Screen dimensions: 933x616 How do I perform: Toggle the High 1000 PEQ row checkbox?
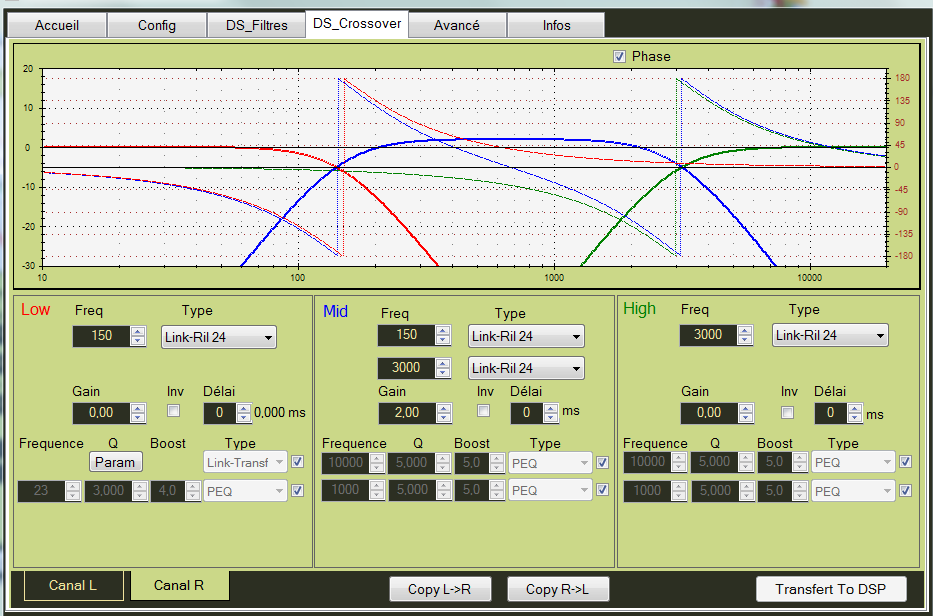pyautogui.click(x=905, y=490)
